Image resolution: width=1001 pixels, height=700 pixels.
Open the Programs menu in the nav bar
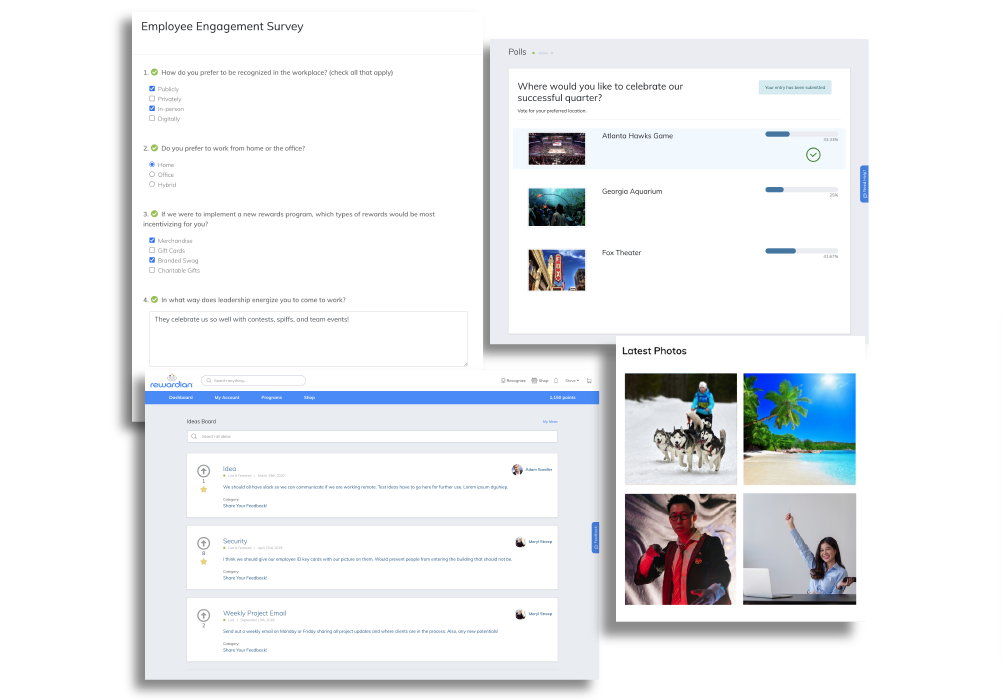tap(271, 398)
